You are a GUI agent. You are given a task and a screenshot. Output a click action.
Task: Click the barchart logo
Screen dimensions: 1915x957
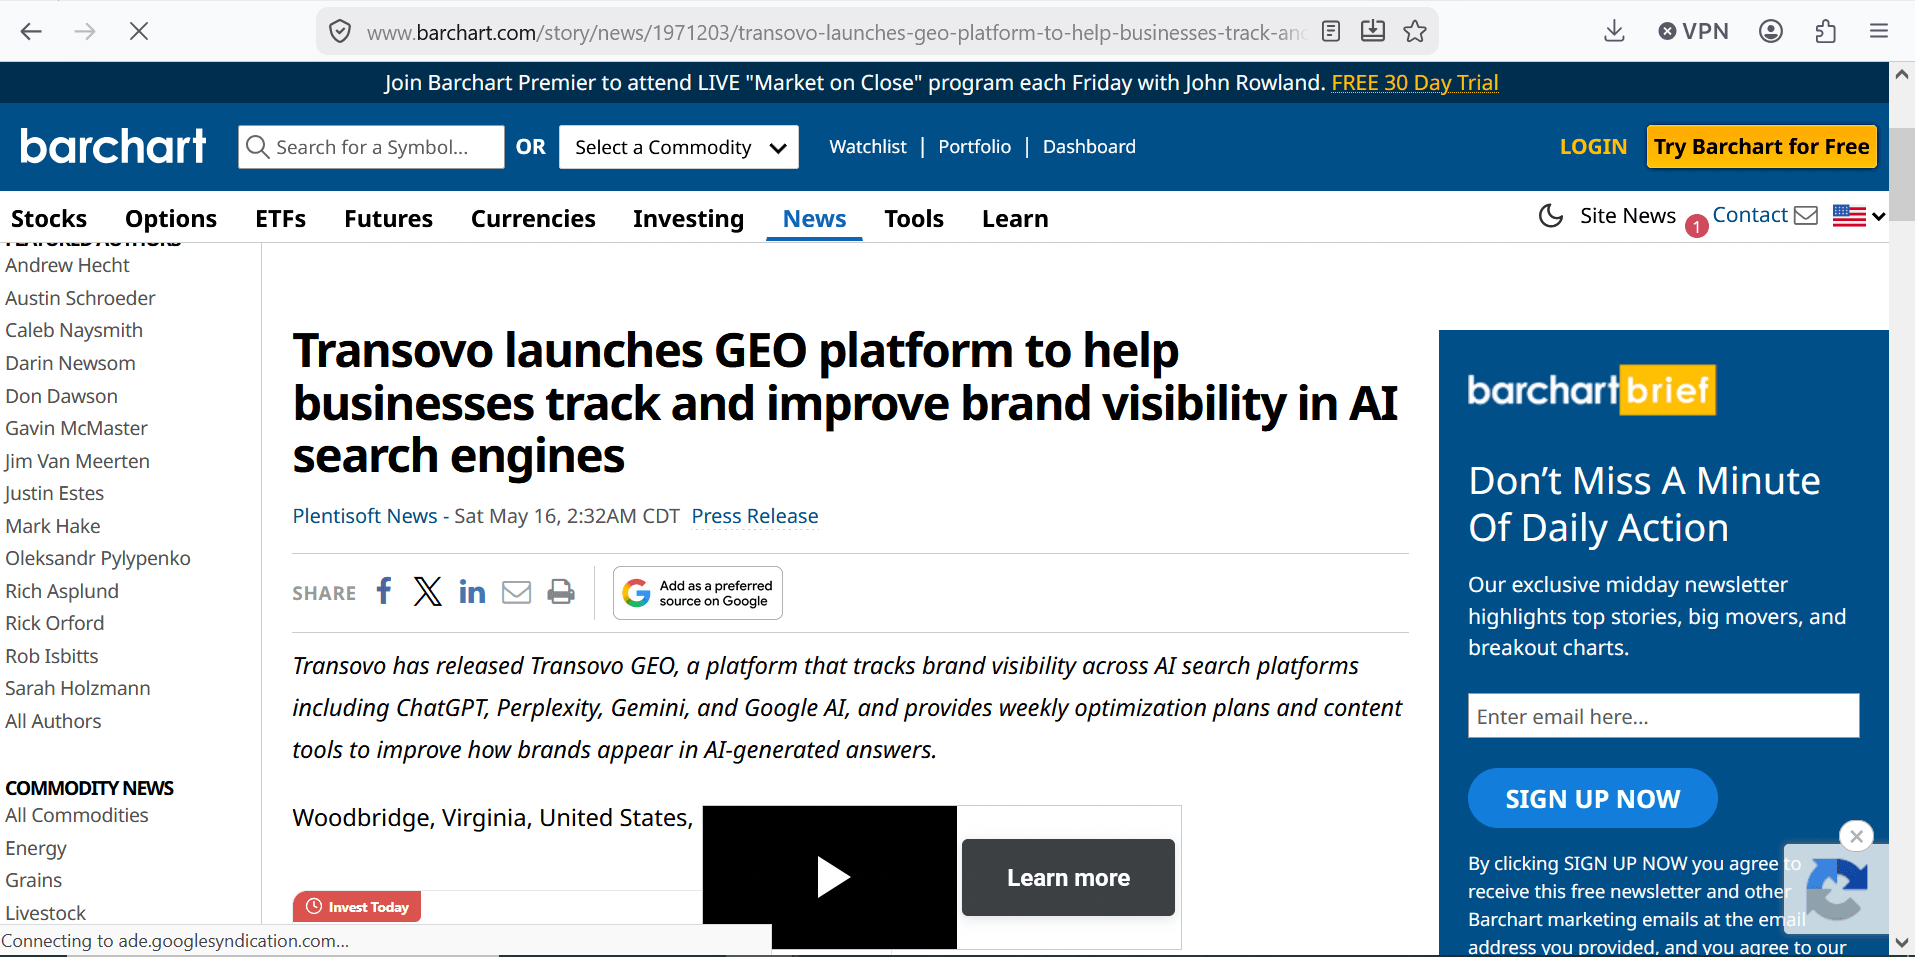[113, 146]
